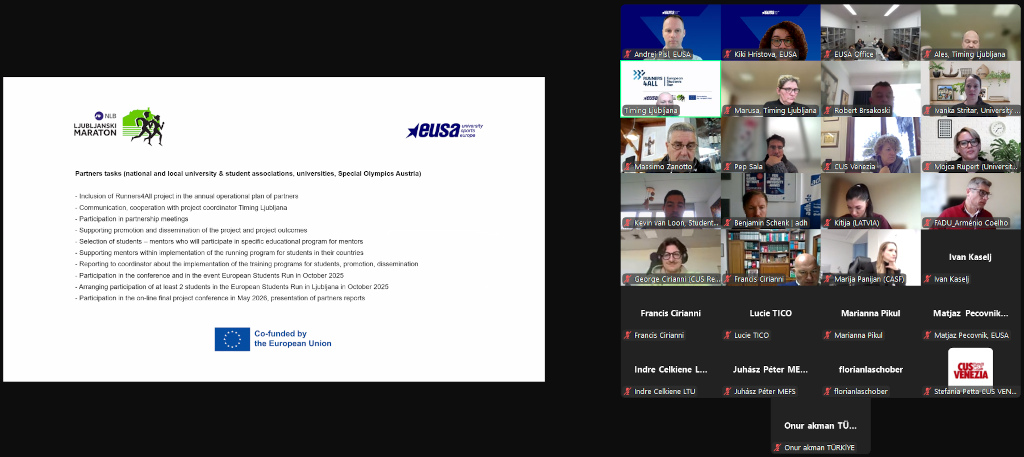Click muted mic icon beside Juhász Péter MEFS
Screen dimensions: 1024x457
pyautogui.click(x=728, y=391)
